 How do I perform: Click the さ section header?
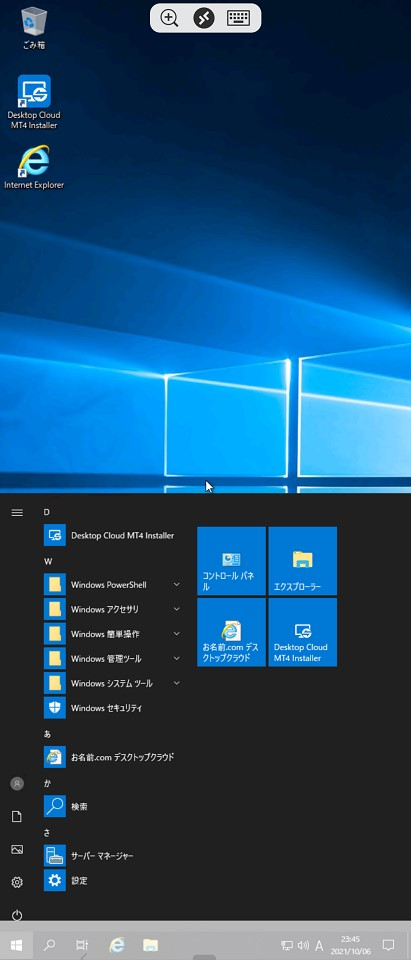(x=47, y=832)
